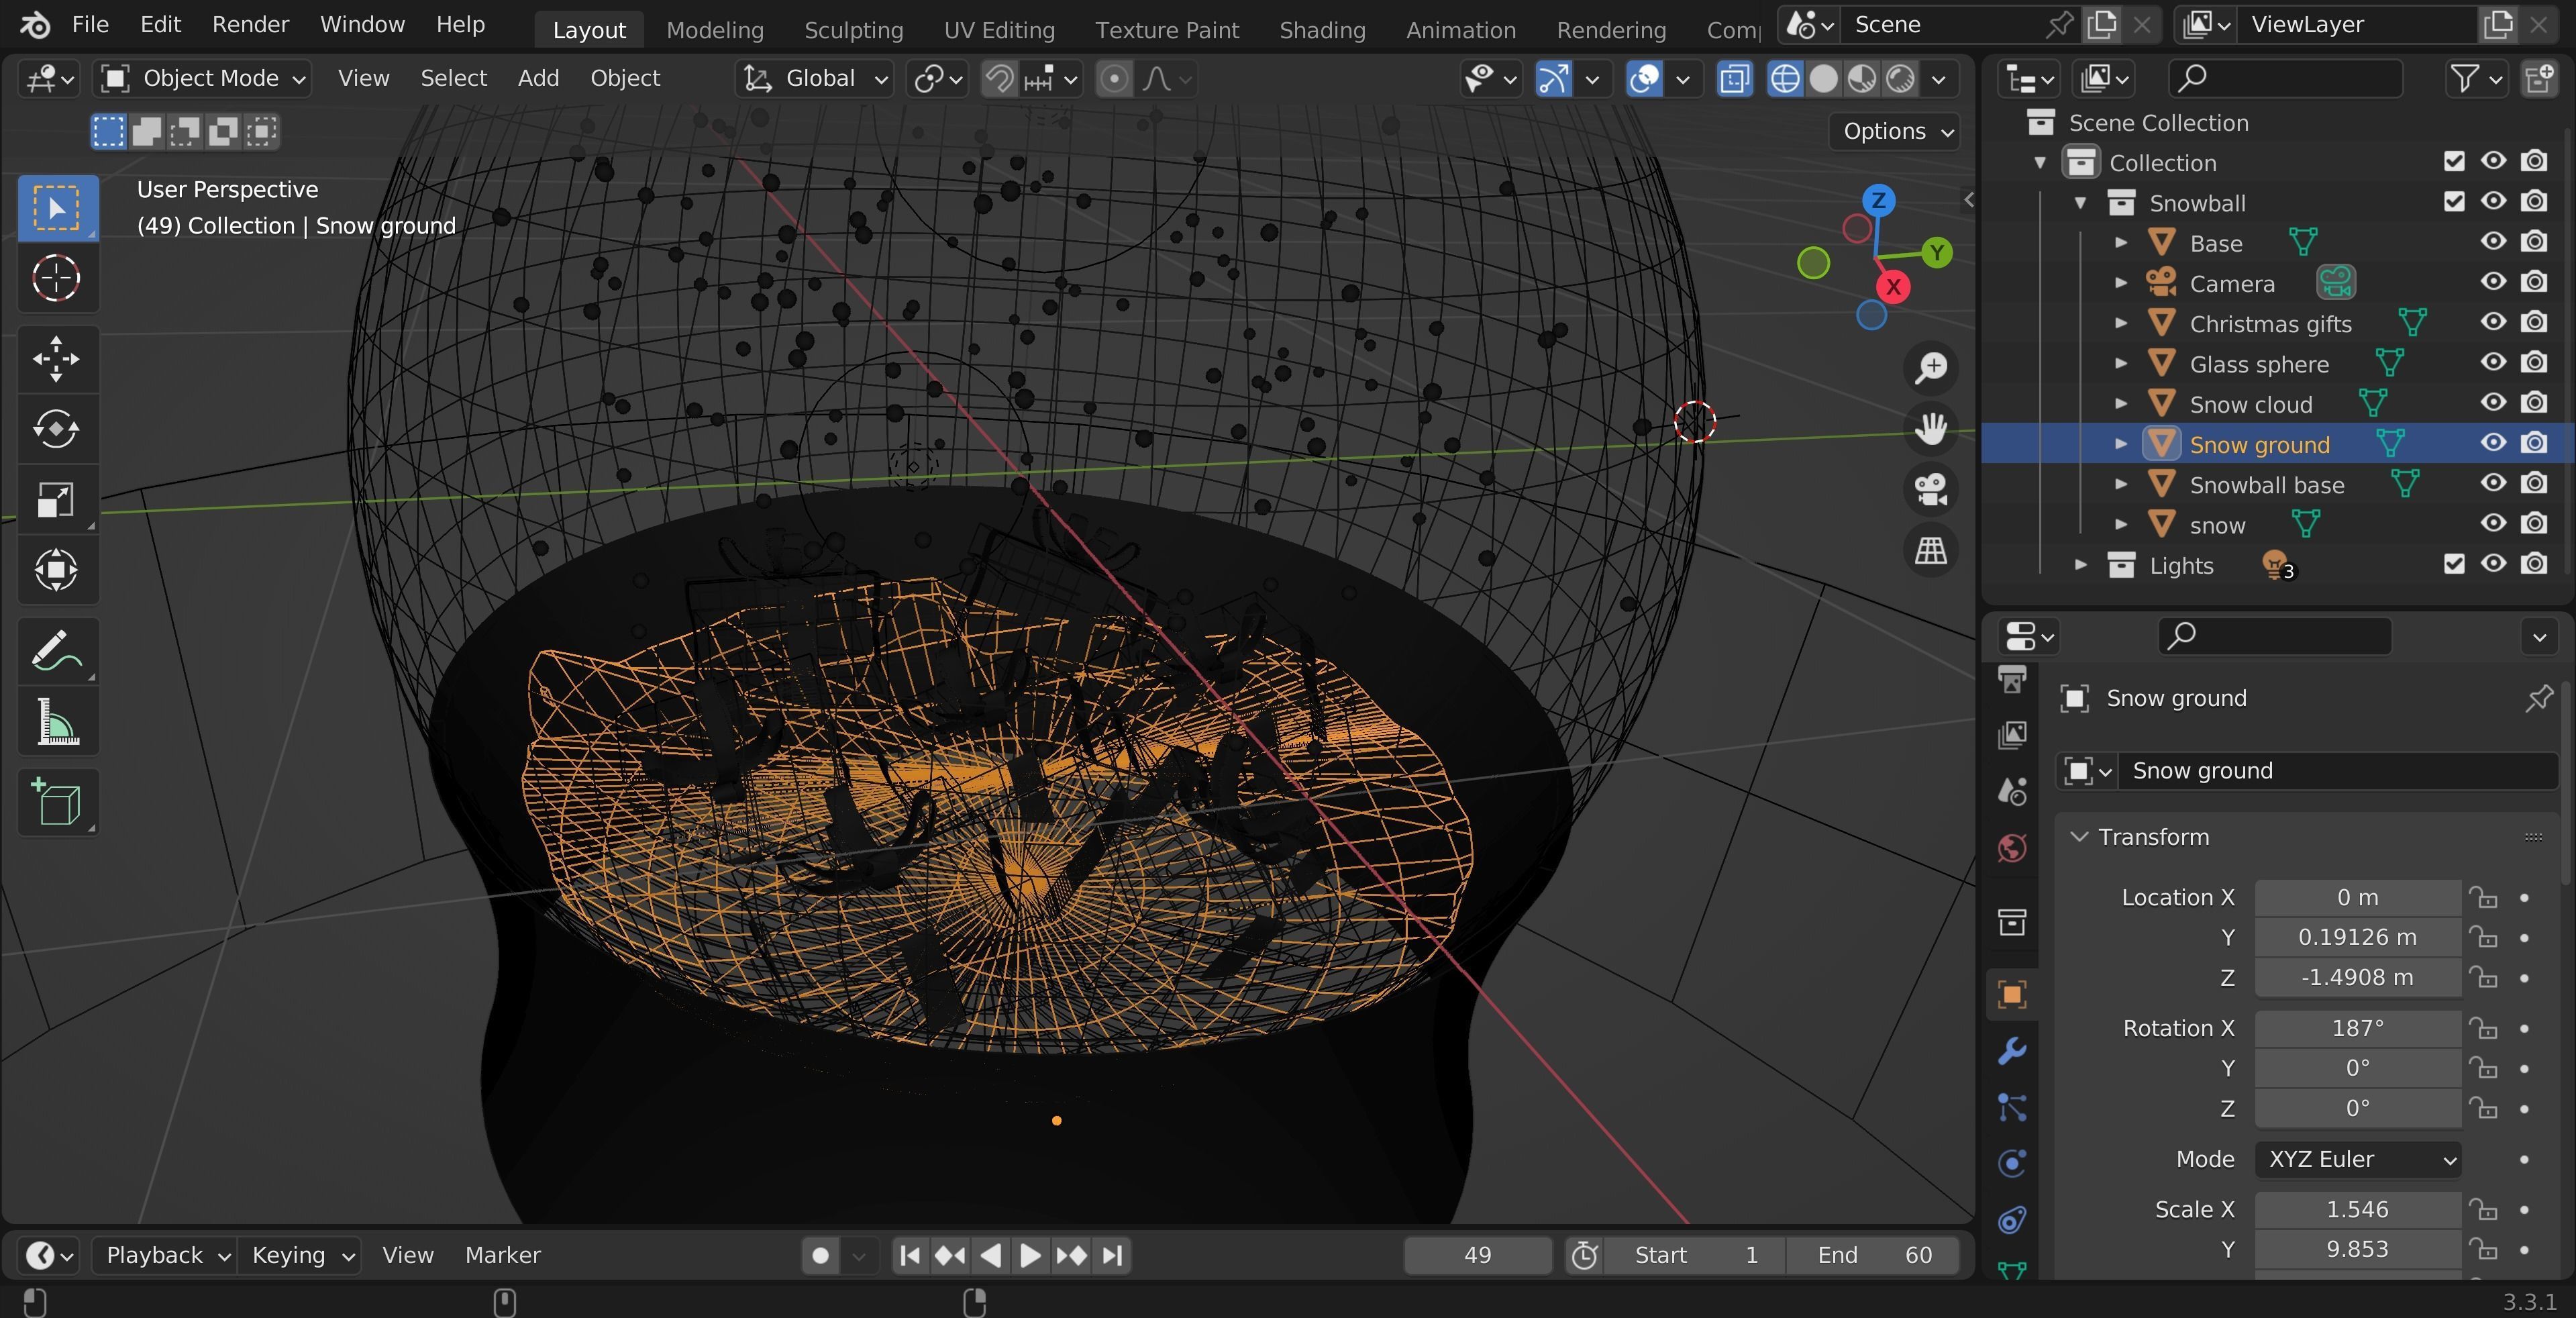Select the Scale tool

(x=57, y=499)
